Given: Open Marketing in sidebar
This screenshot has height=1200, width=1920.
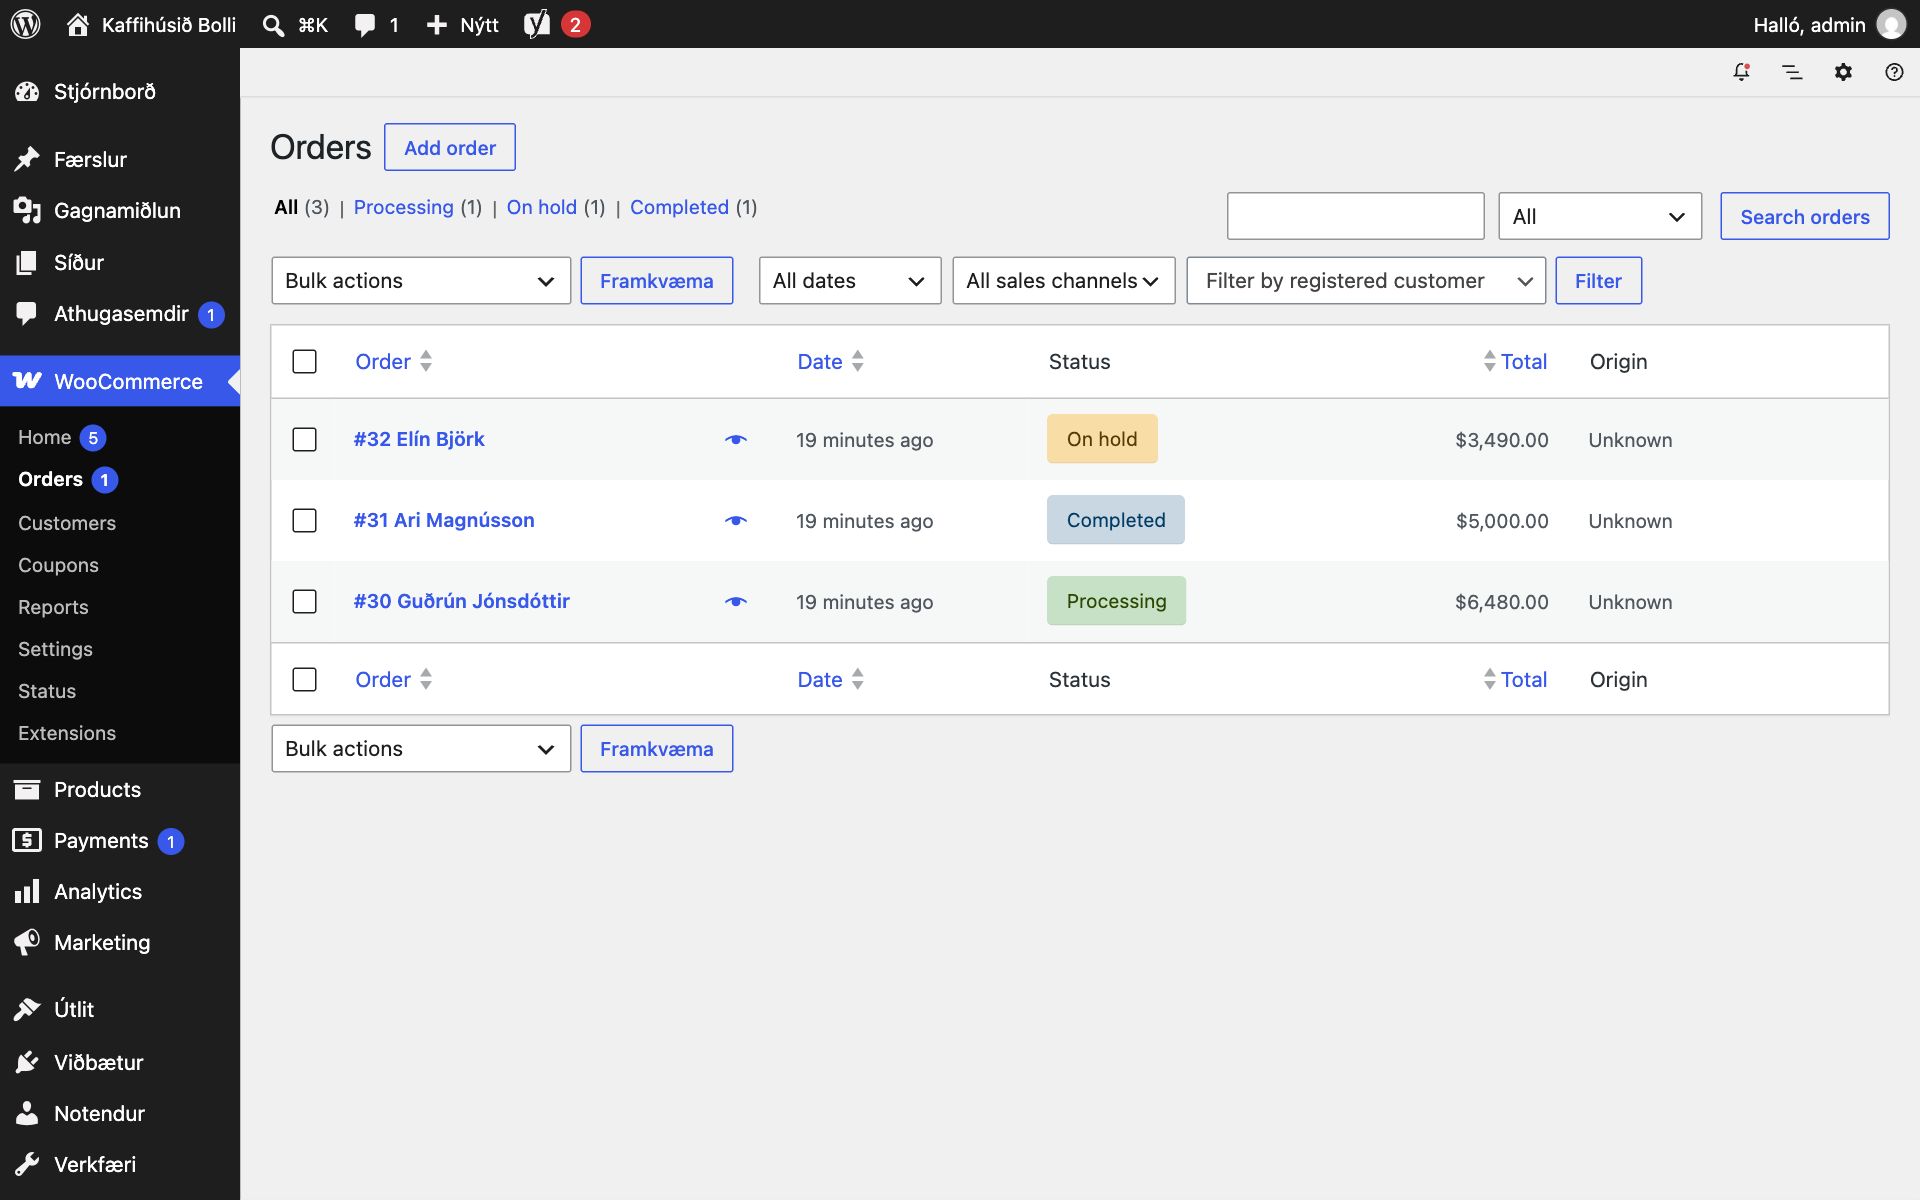Looking at the screenshot, I should click(120, 942).
